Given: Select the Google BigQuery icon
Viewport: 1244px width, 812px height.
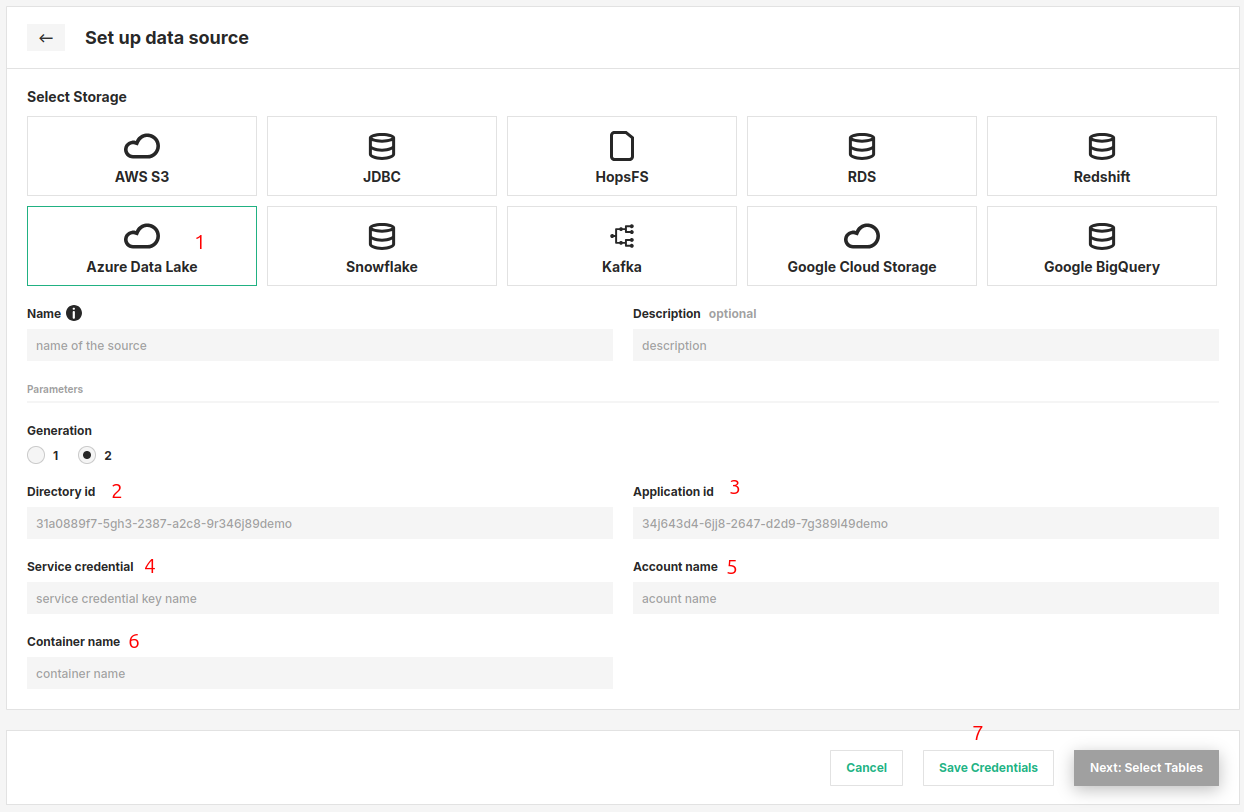Looking at the screenshot, I should click(1102, 237).
